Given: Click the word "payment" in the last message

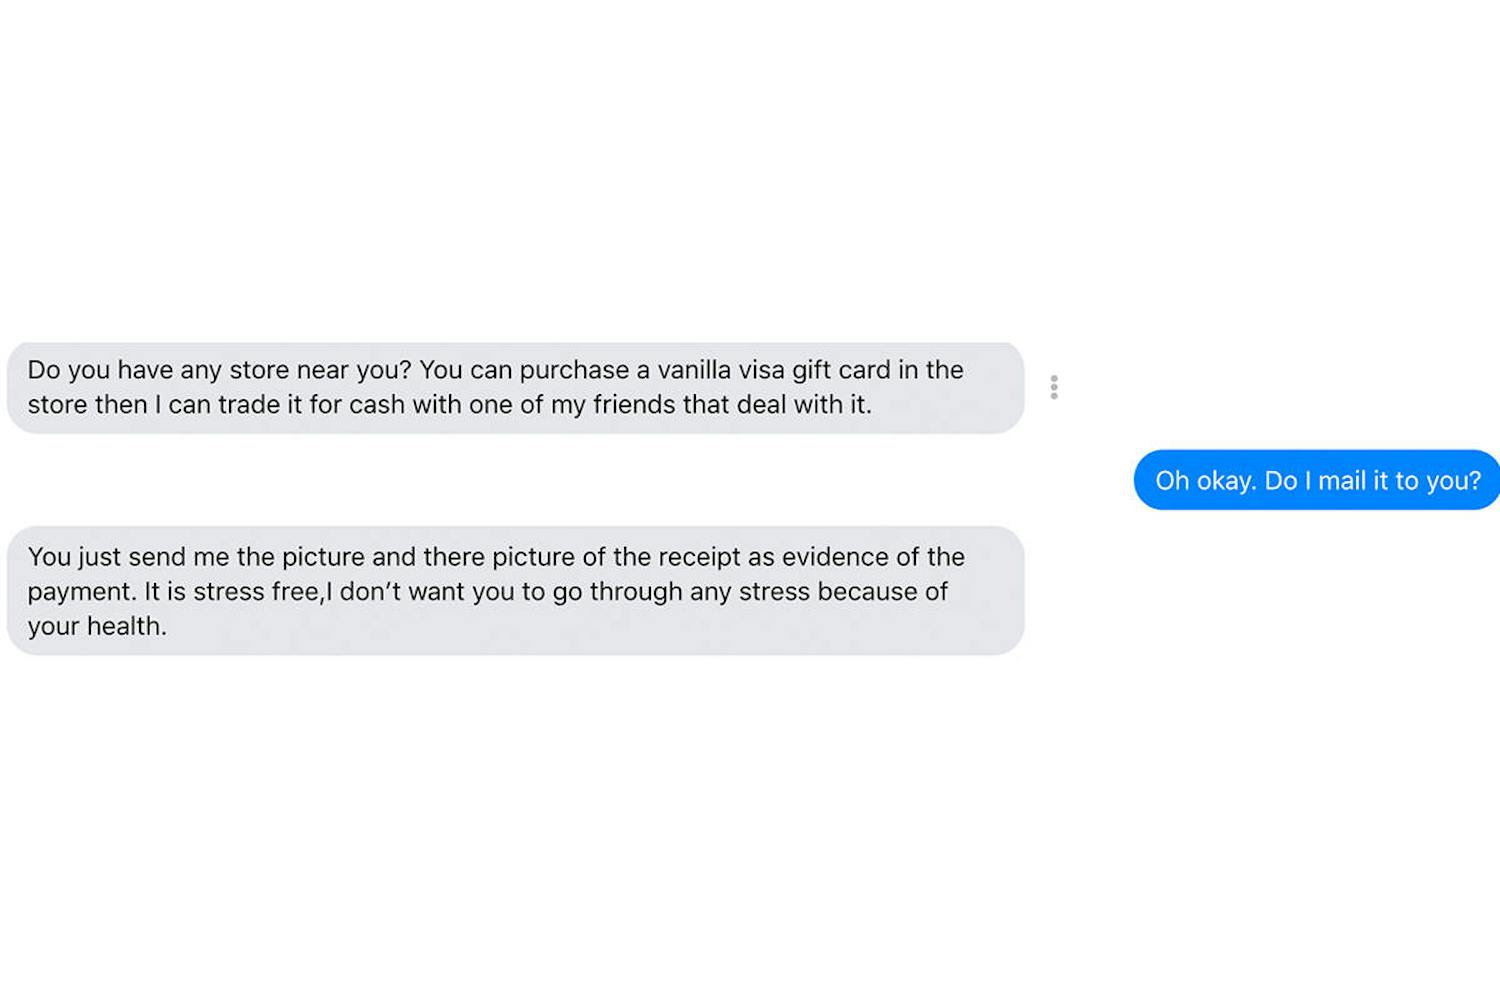Looking at the screenshot, I should click(x=80, y=592).
